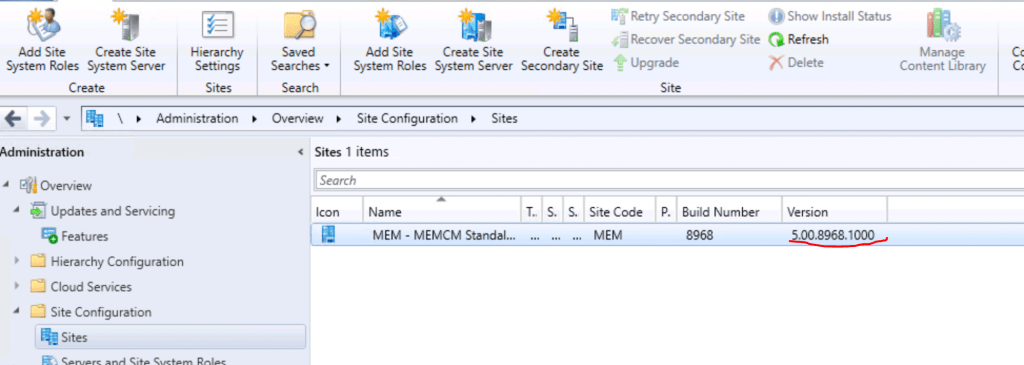Click the Upgrade command
Screen dimensions: 1024x365
click(645, 63)
